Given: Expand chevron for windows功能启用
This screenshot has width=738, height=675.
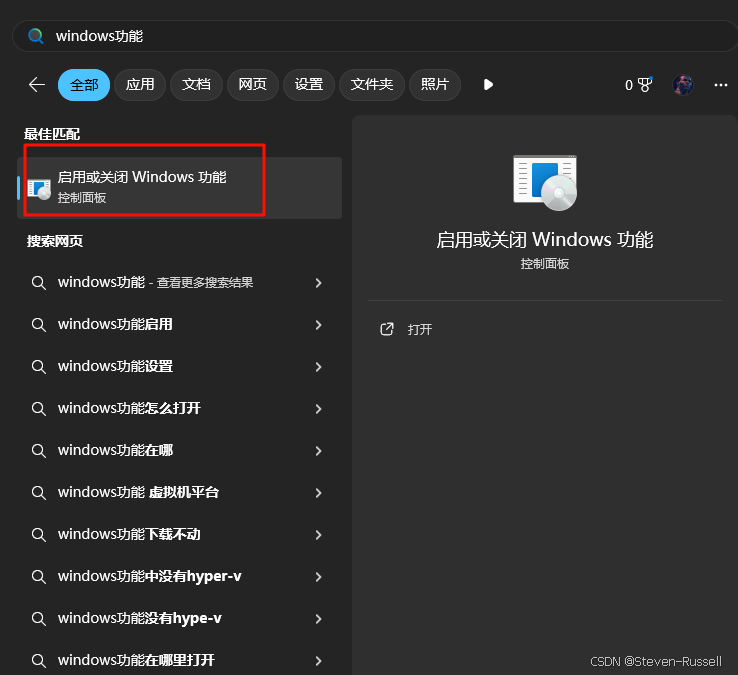Looking at the screenshot, I should 319,325.
